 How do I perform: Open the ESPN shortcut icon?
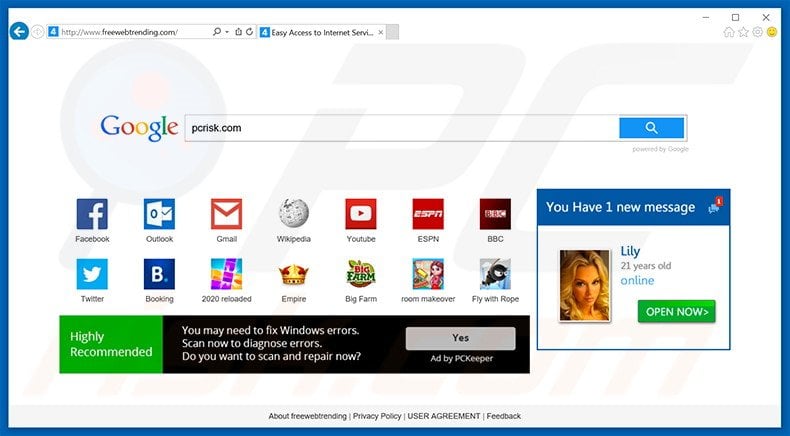pyautogui.click(x=428, y=214)
